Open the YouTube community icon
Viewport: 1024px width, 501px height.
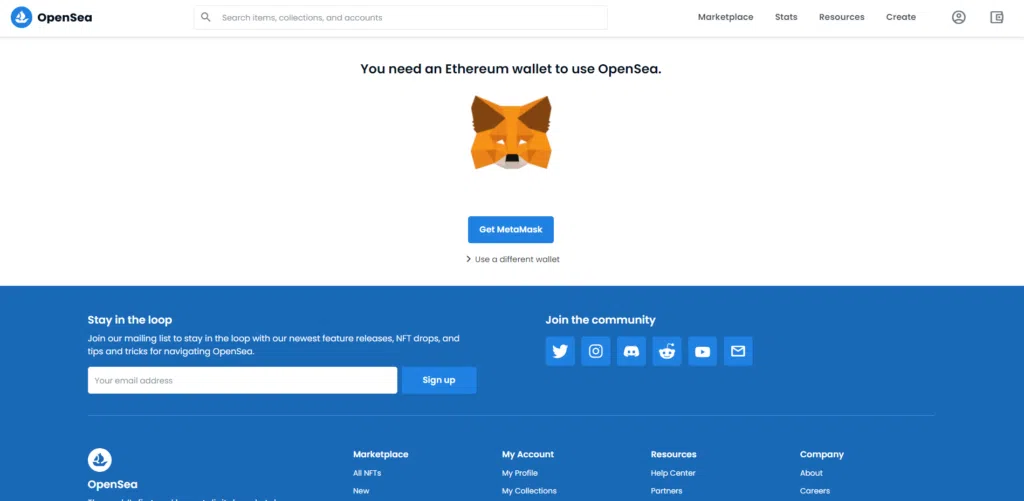point(703,351)
